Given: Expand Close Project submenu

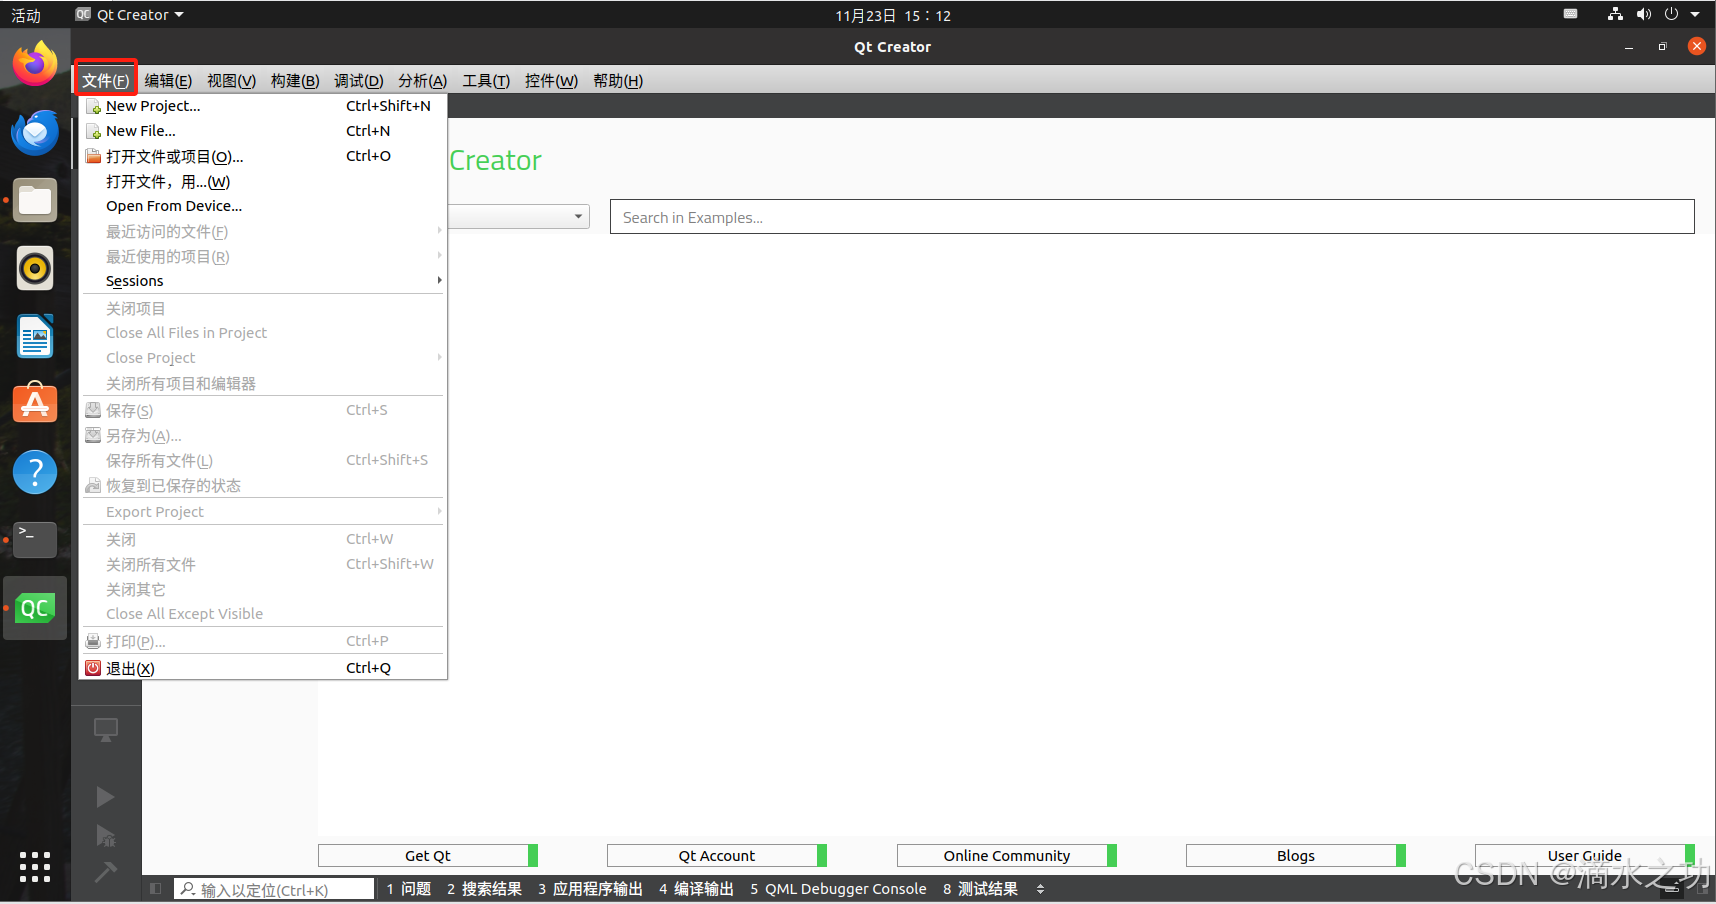Looking at the screenshot, I should coord(263,358).
